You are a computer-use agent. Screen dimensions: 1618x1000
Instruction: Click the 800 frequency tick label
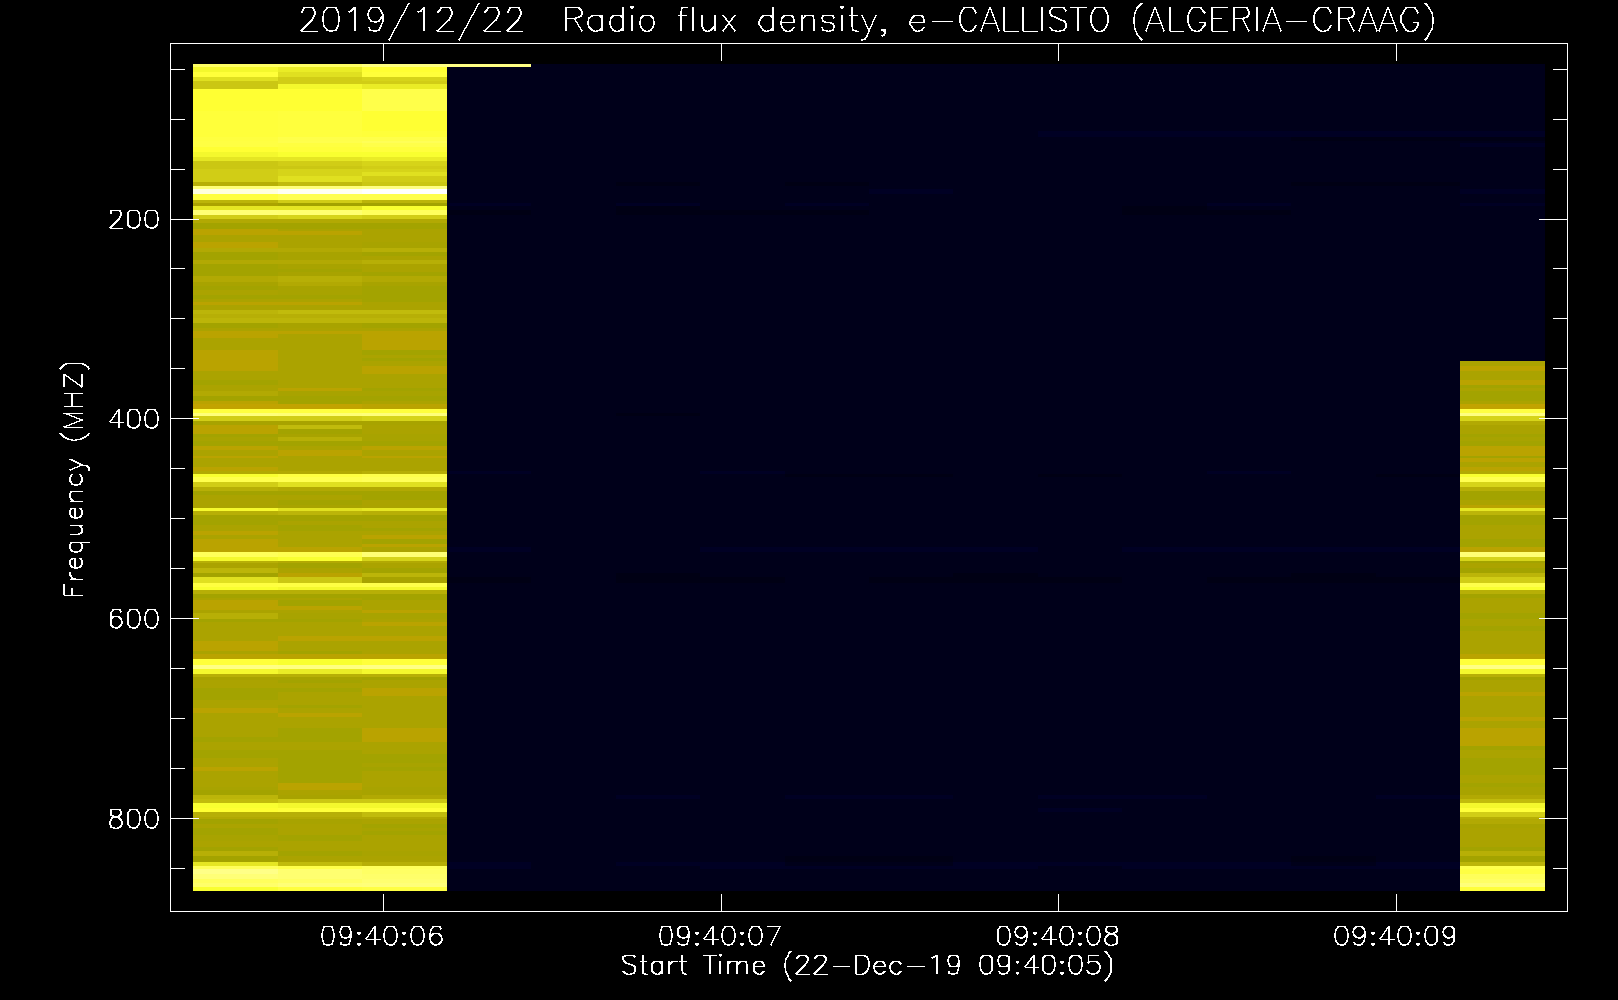coord(134,819)
